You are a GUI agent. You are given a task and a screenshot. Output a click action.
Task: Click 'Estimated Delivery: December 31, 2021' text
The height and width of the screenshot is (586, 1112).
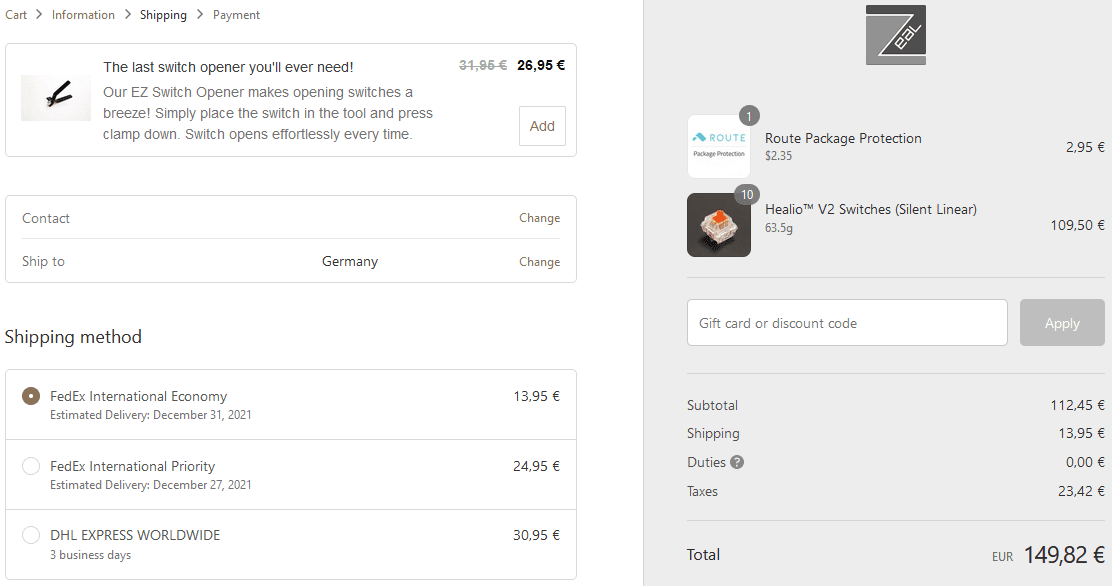pos(150,415)
